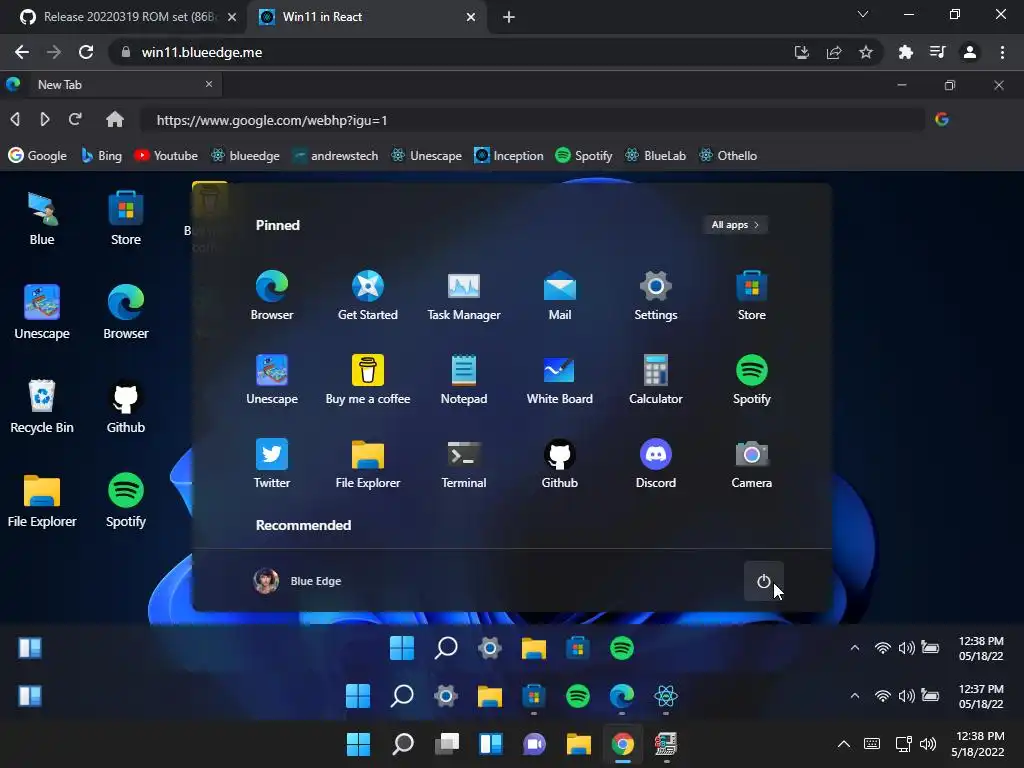The image size is (1024, 768).
Task: Select the Github shortcut on the desktop
Action: (126, 406)
